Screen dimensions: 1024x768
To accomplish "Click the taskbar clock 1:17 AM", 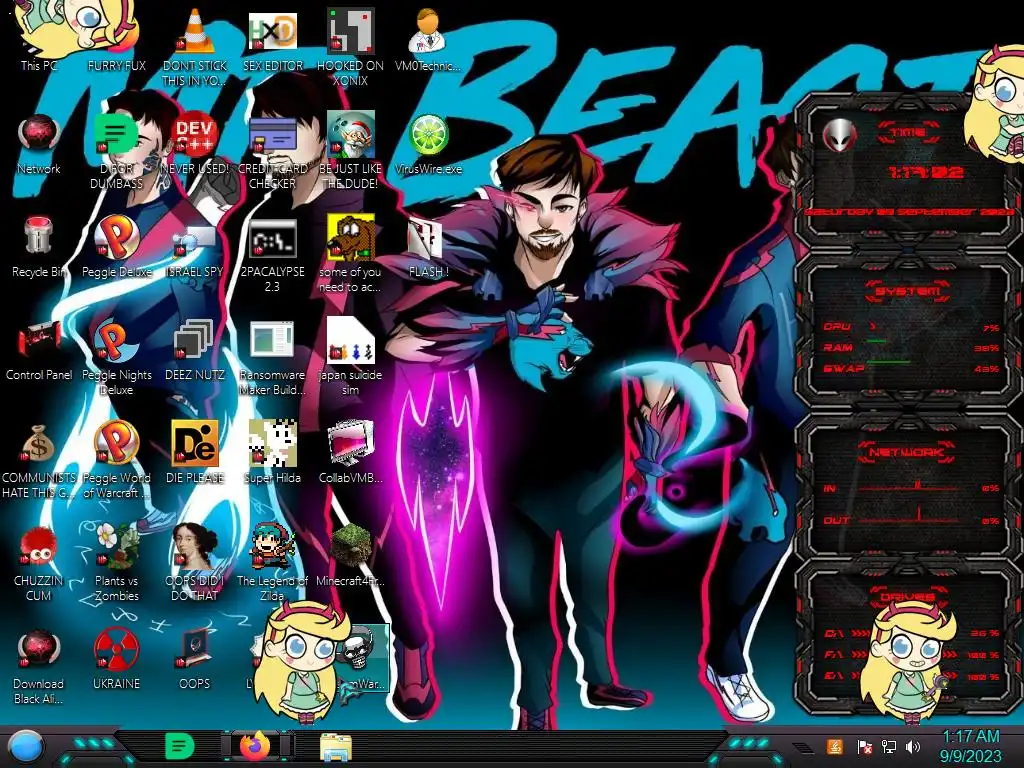I will 970,746.
